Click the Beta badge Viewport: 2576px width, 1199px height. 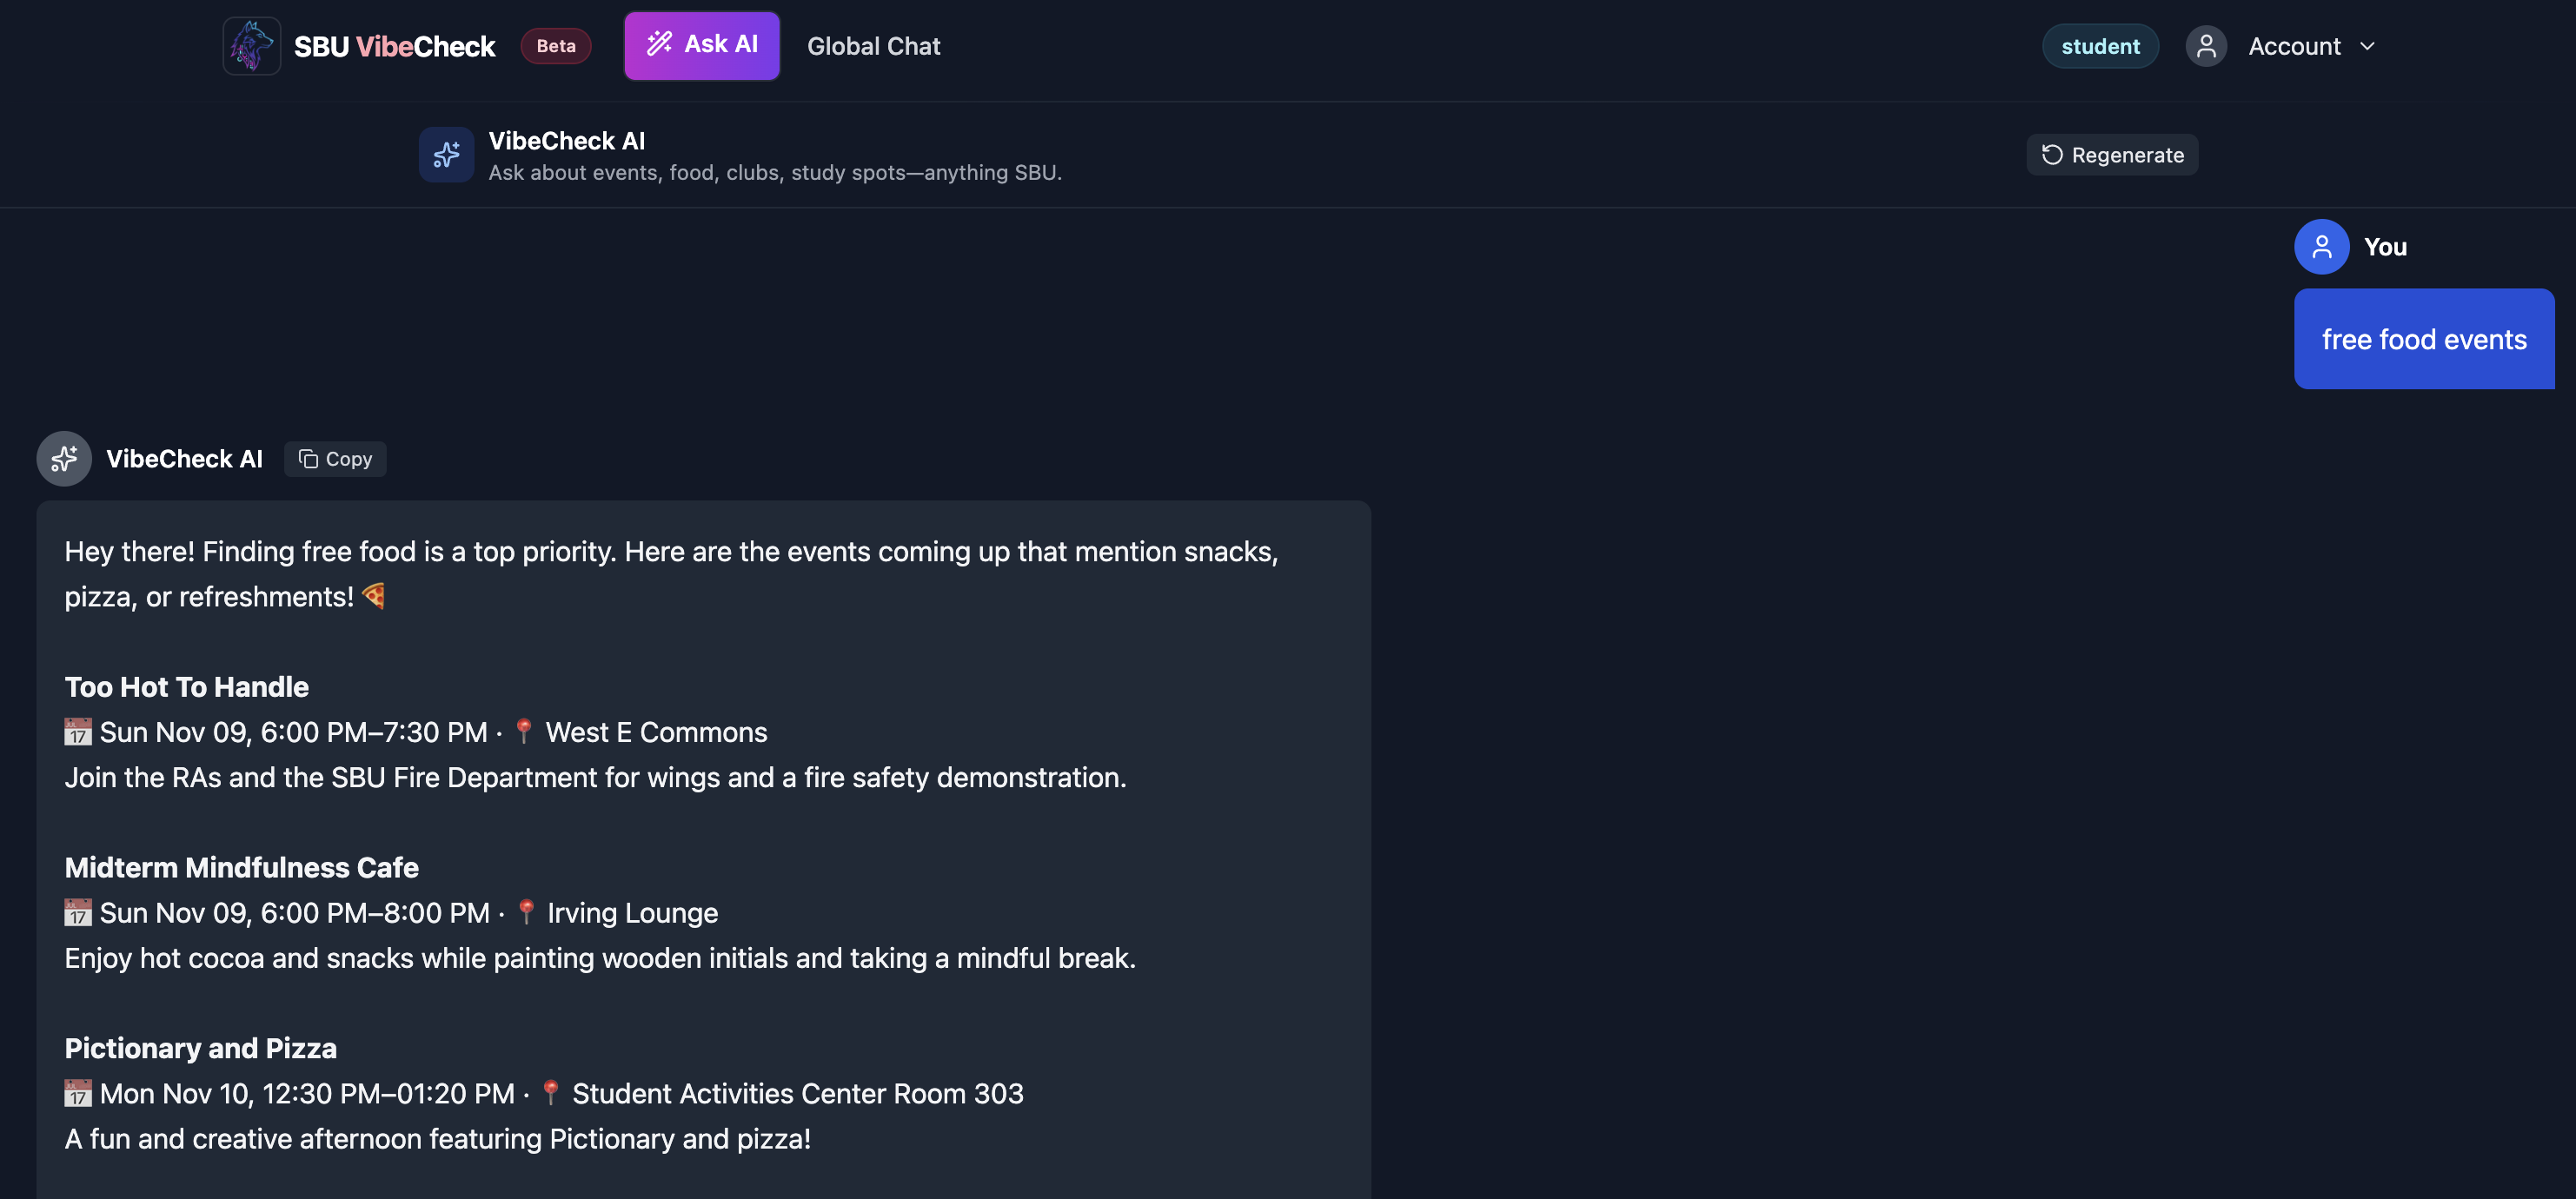(555, 46)
